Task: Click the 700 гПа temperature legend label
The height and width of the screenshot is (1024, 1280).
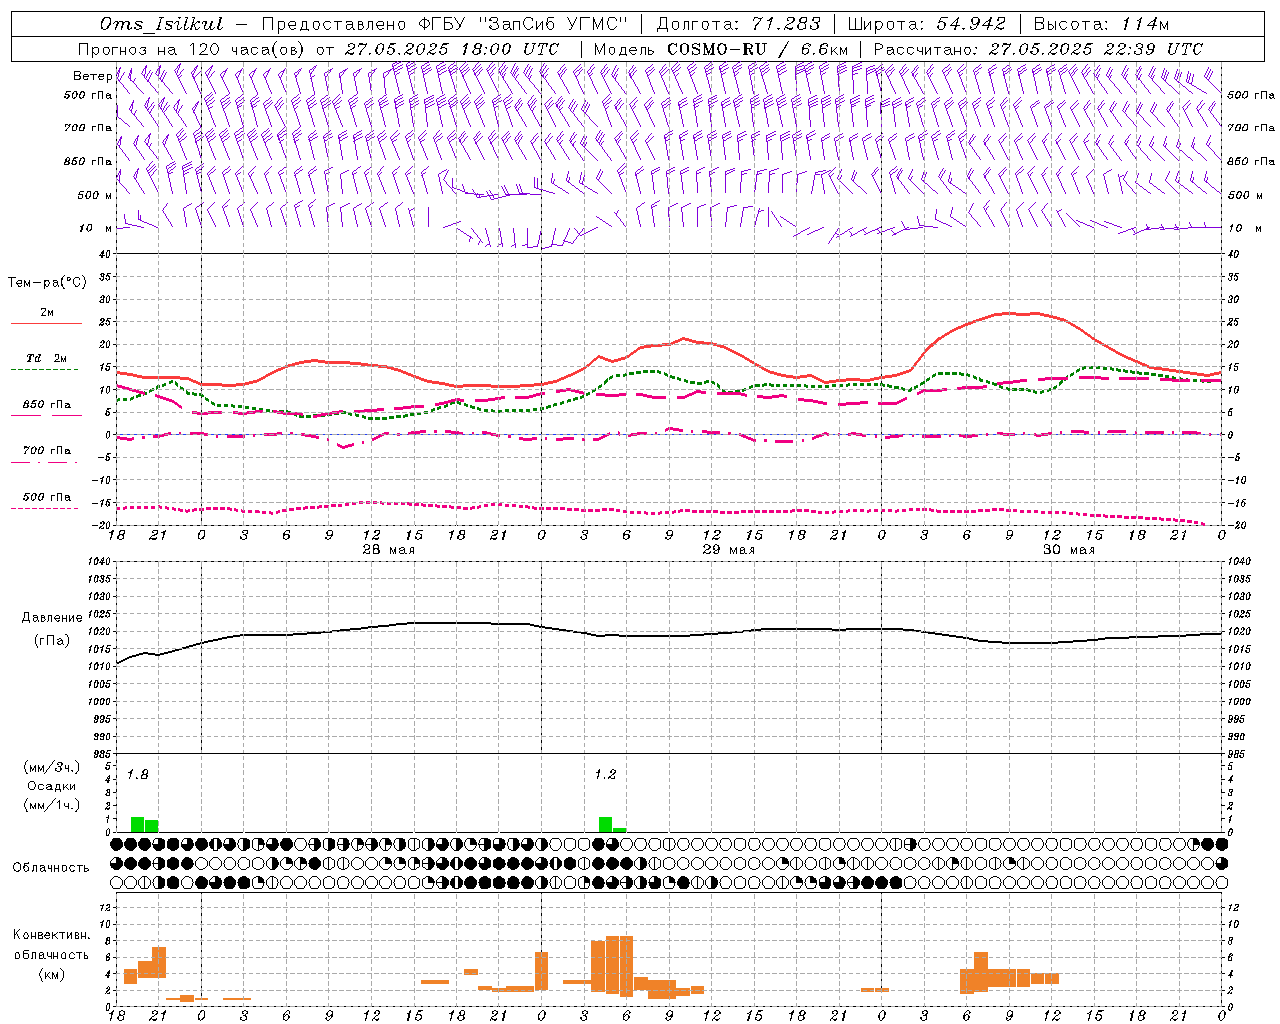Action: [47, 451]
